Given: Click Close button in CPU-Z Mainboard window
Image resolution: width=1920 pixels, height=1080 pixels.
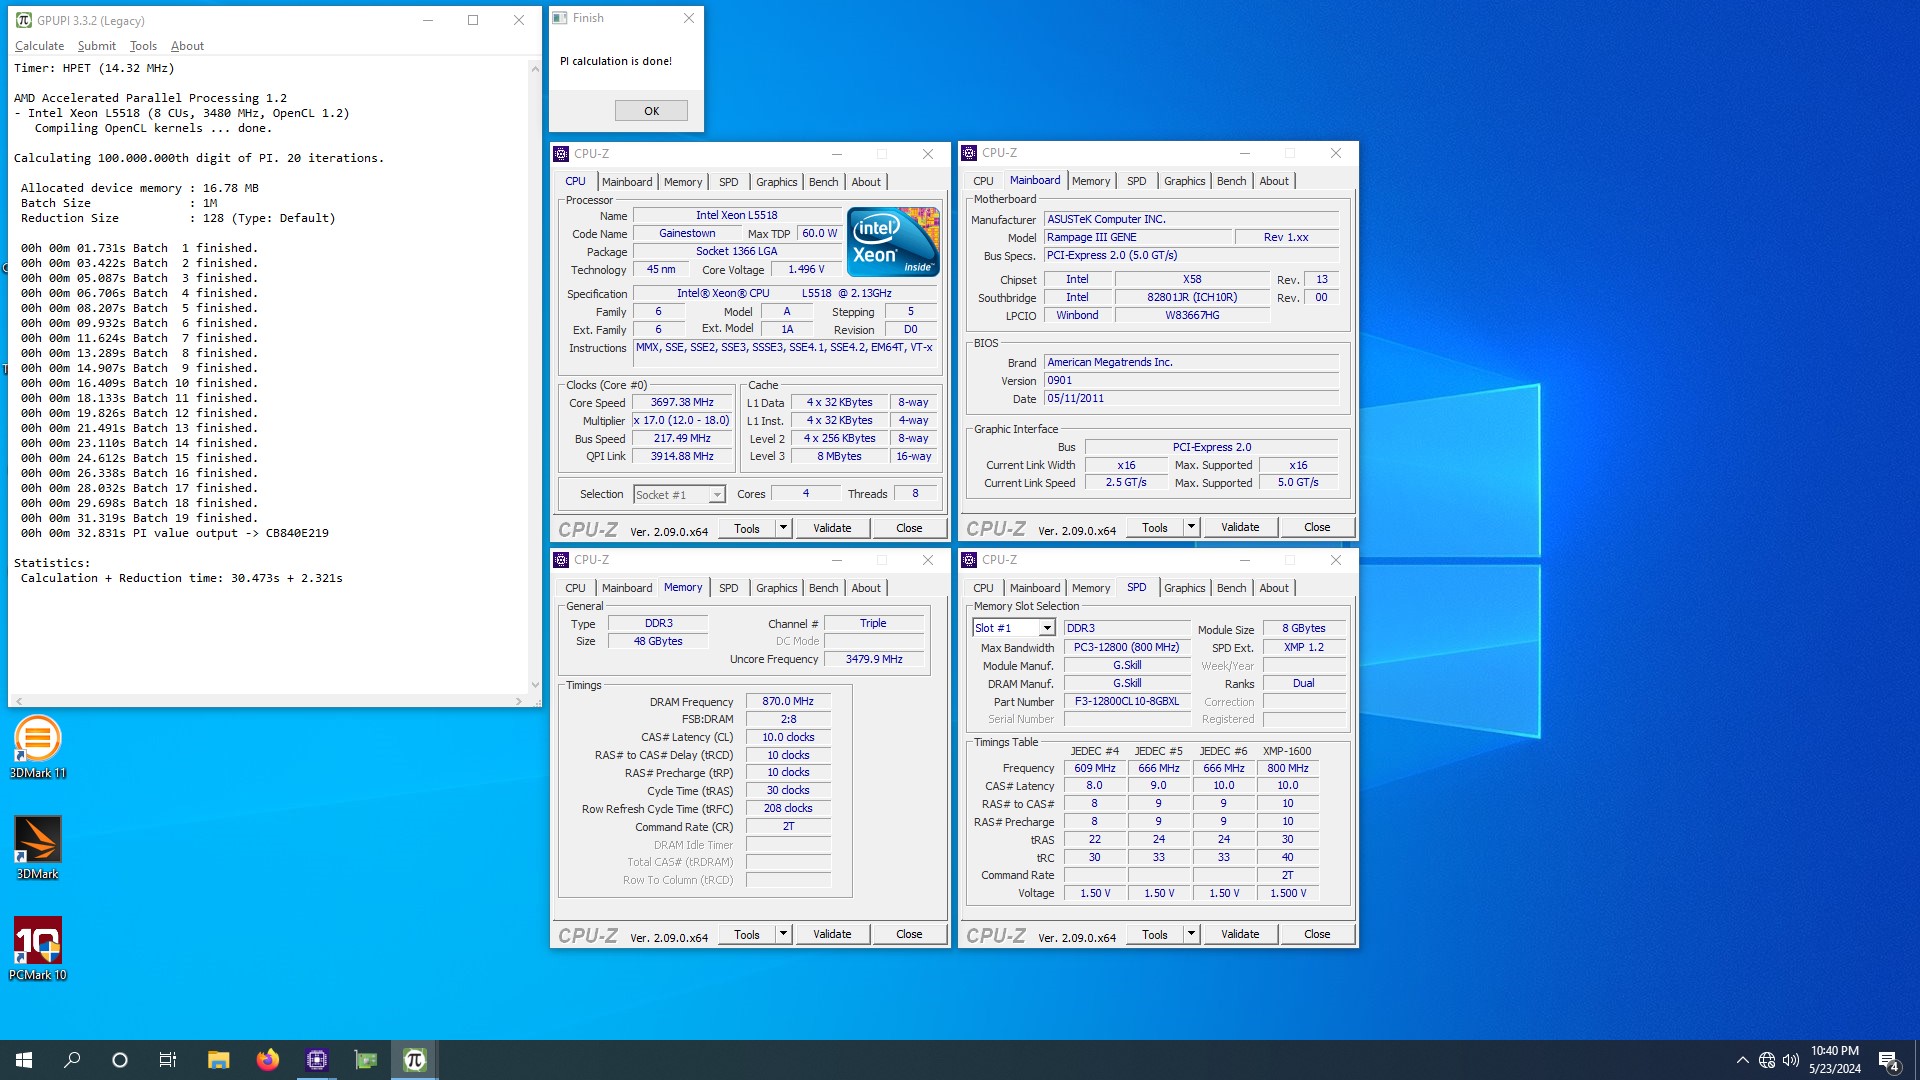Looking at the screenshot, I should point(1317,527).
